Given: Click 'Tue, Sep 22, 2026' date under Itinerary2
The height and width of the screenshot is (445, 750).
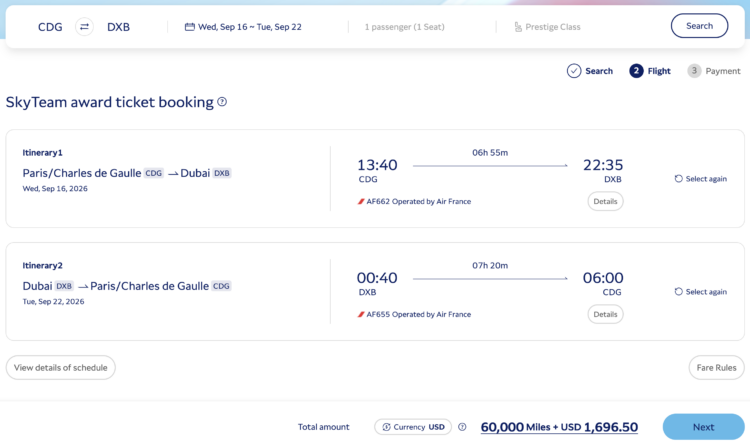Looking at the screenshot, I should (54, 301).
